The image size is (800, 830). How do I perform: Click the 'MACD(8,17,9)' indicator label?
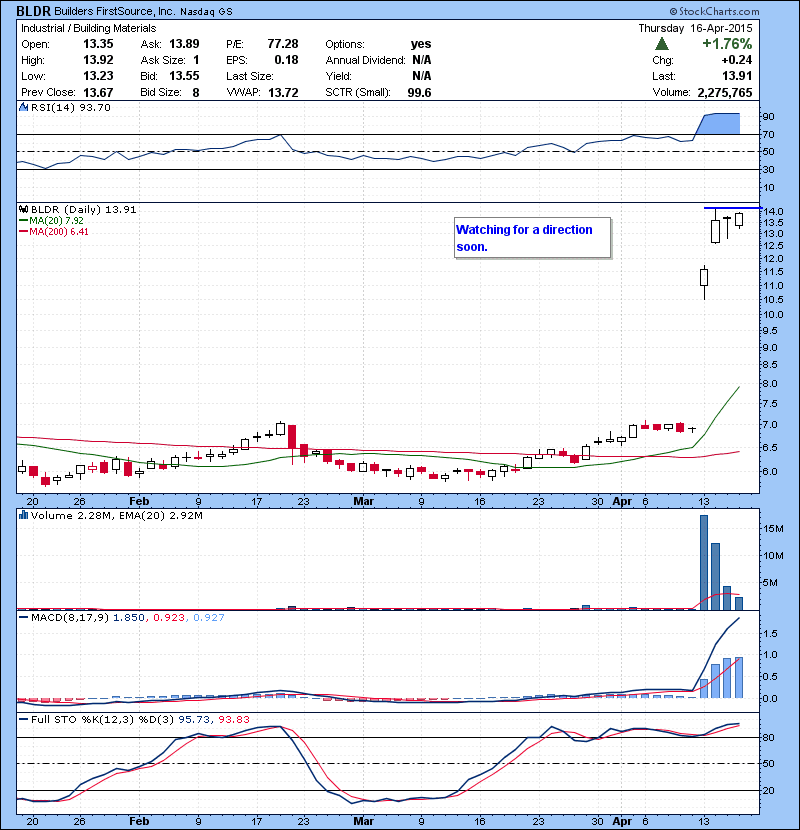70,617
